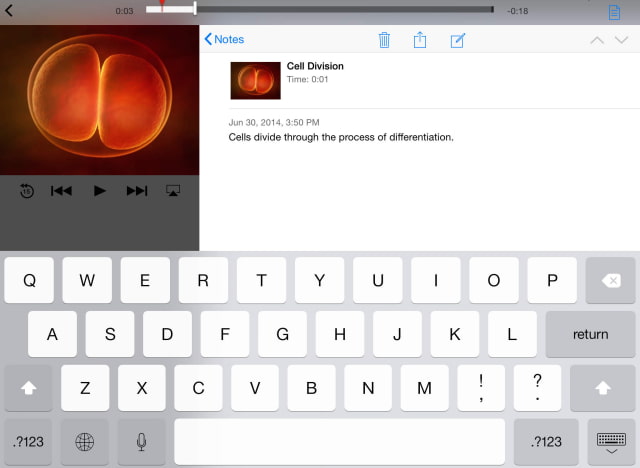
Task: Go back using the top-left arrow
Action: (x=9, y=11)
